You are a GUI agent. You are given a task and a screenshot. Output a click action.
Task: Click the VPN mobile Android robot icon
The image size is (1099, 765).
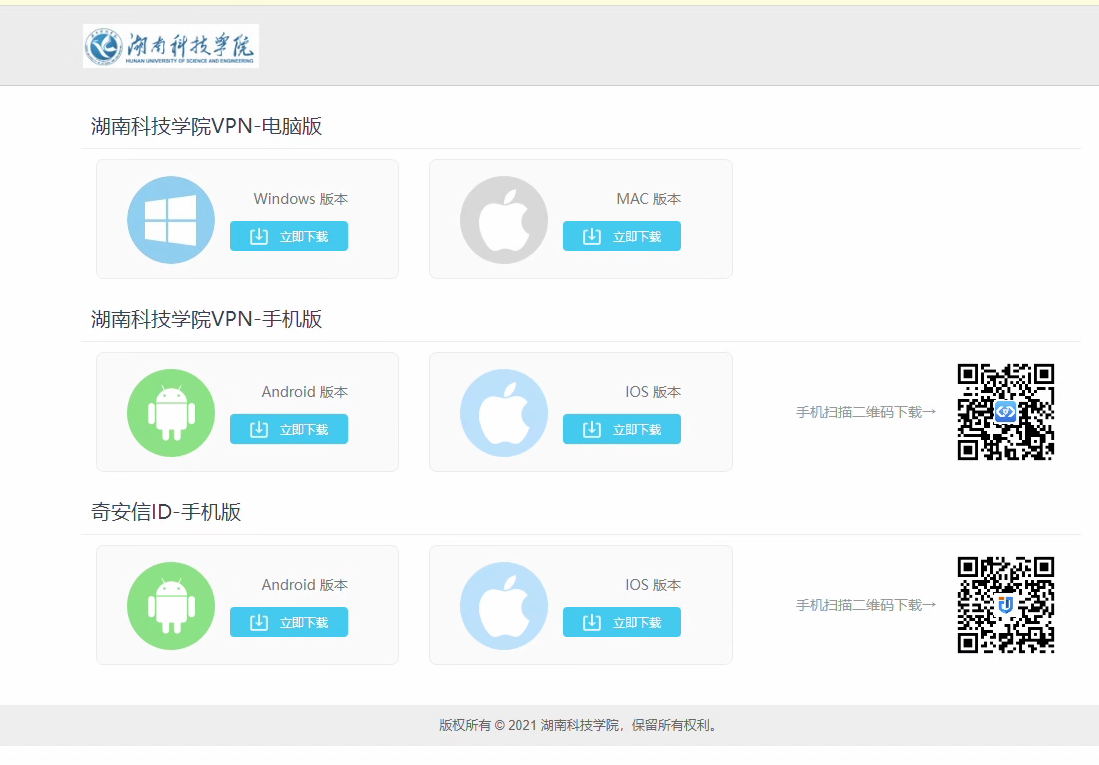pyautogui.click(x=171, y=413)
